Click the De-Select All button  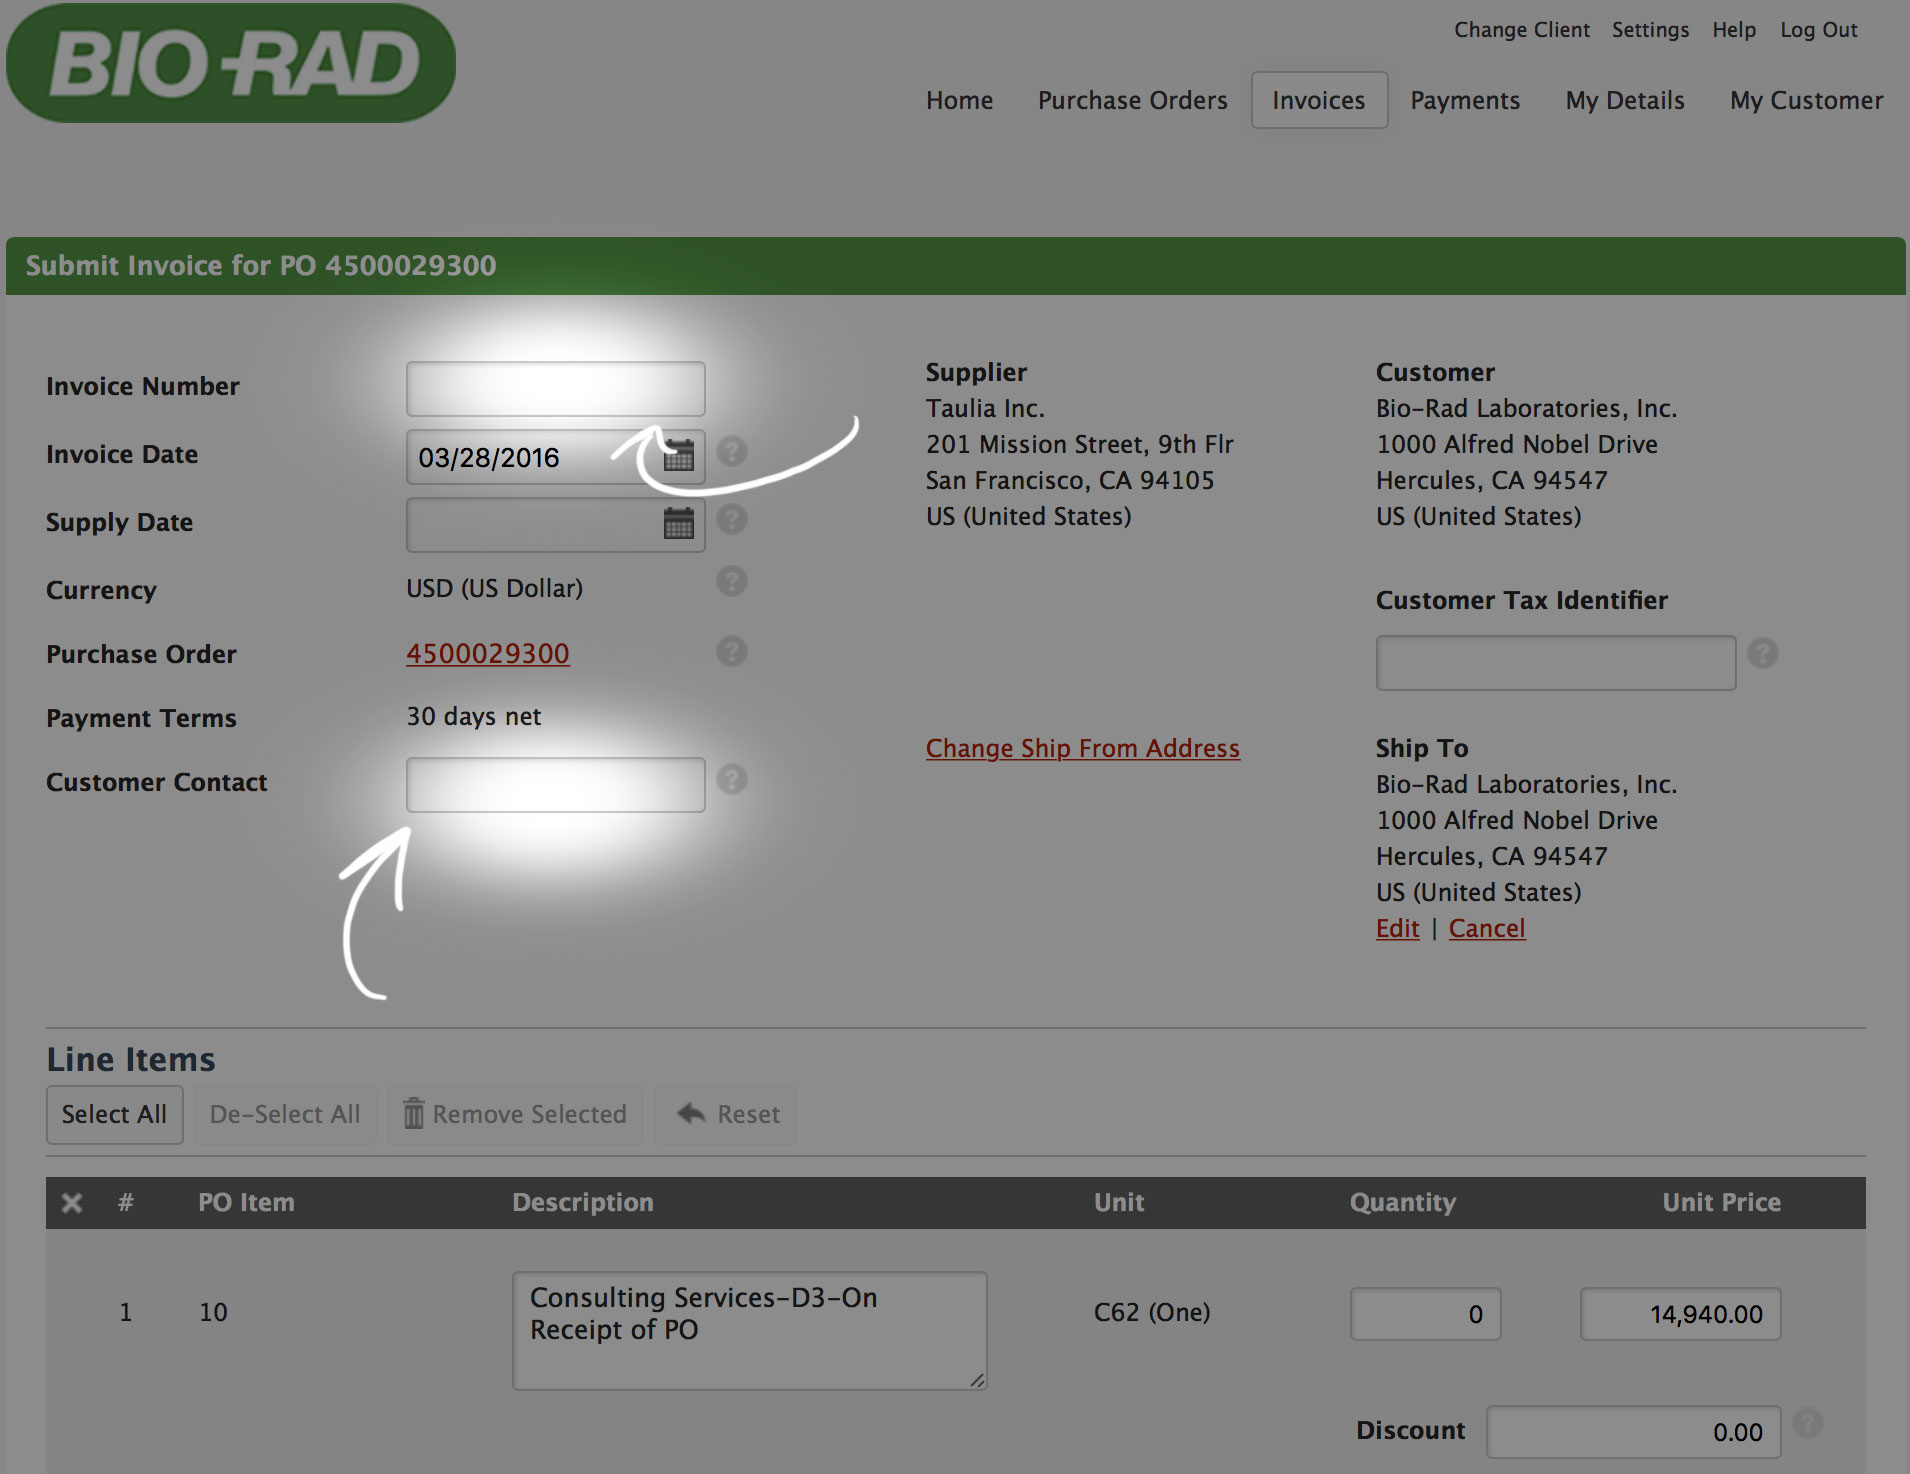(285, 1114)
